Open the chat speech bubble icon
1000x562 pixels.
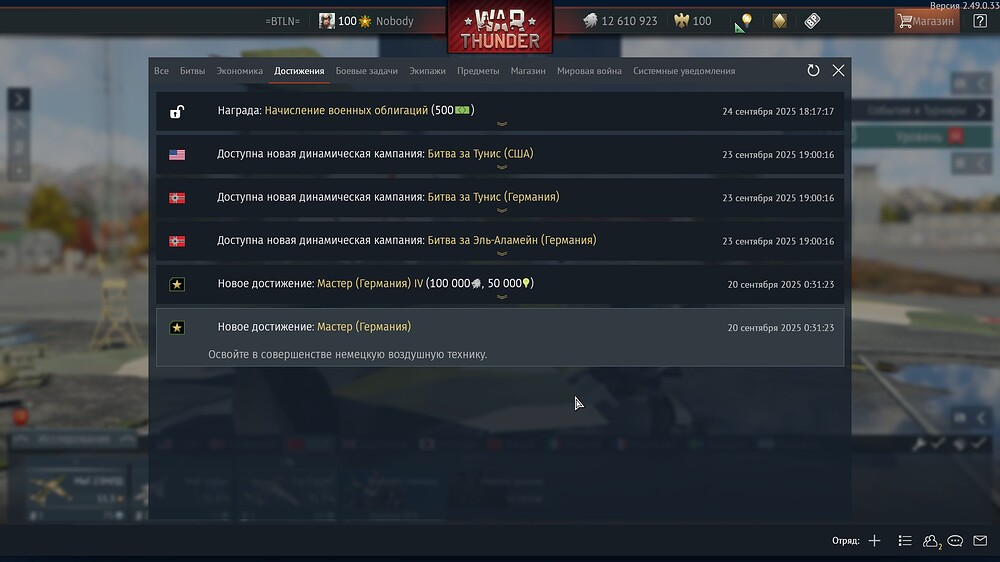[955, 541]
